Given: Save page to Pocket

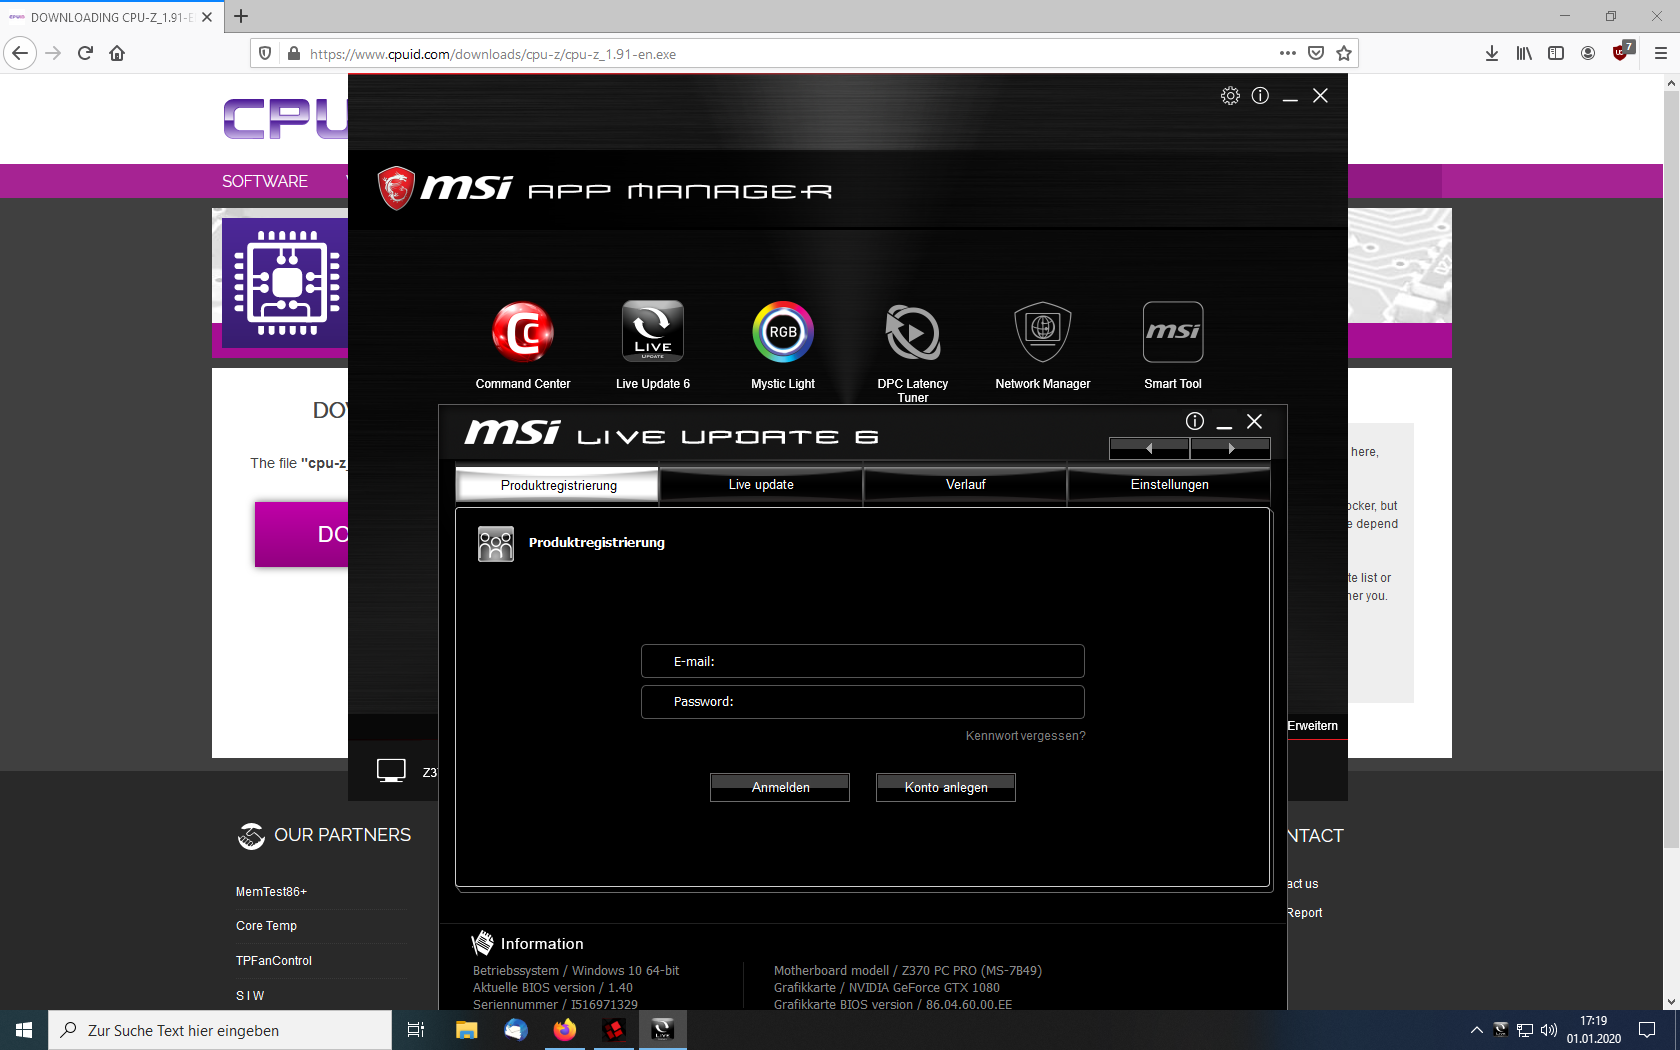Looking at the screenshot, I should pos(1316,53).
